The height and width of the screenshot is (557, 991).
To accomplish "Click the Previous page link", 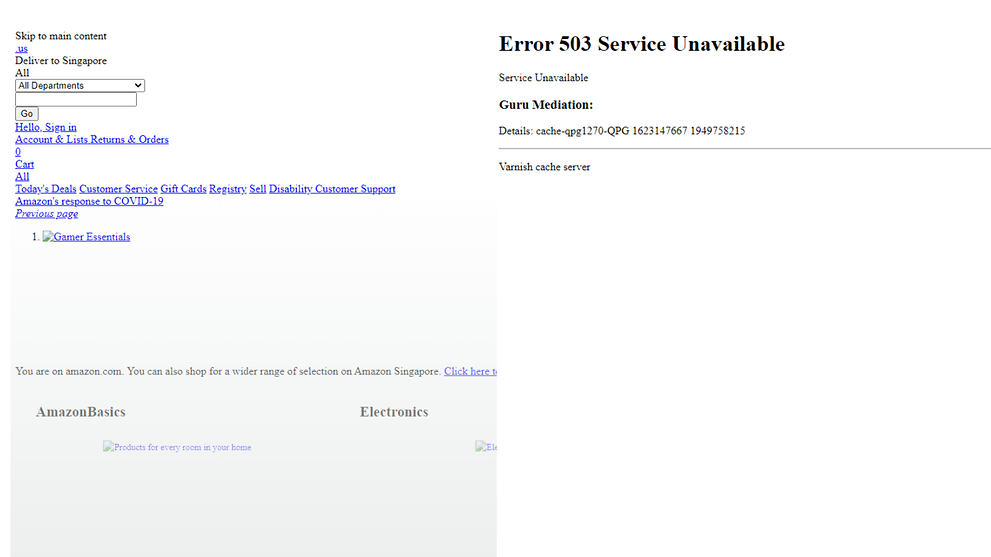I will 47,214.
